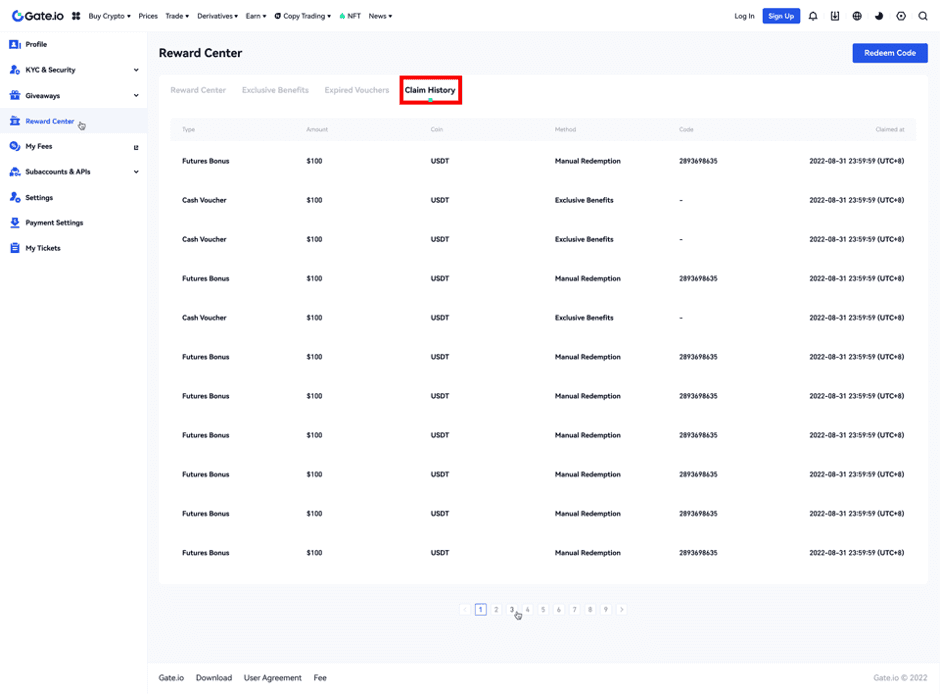
Task: Open the hexagon settings icon in header
Action: 901,16
